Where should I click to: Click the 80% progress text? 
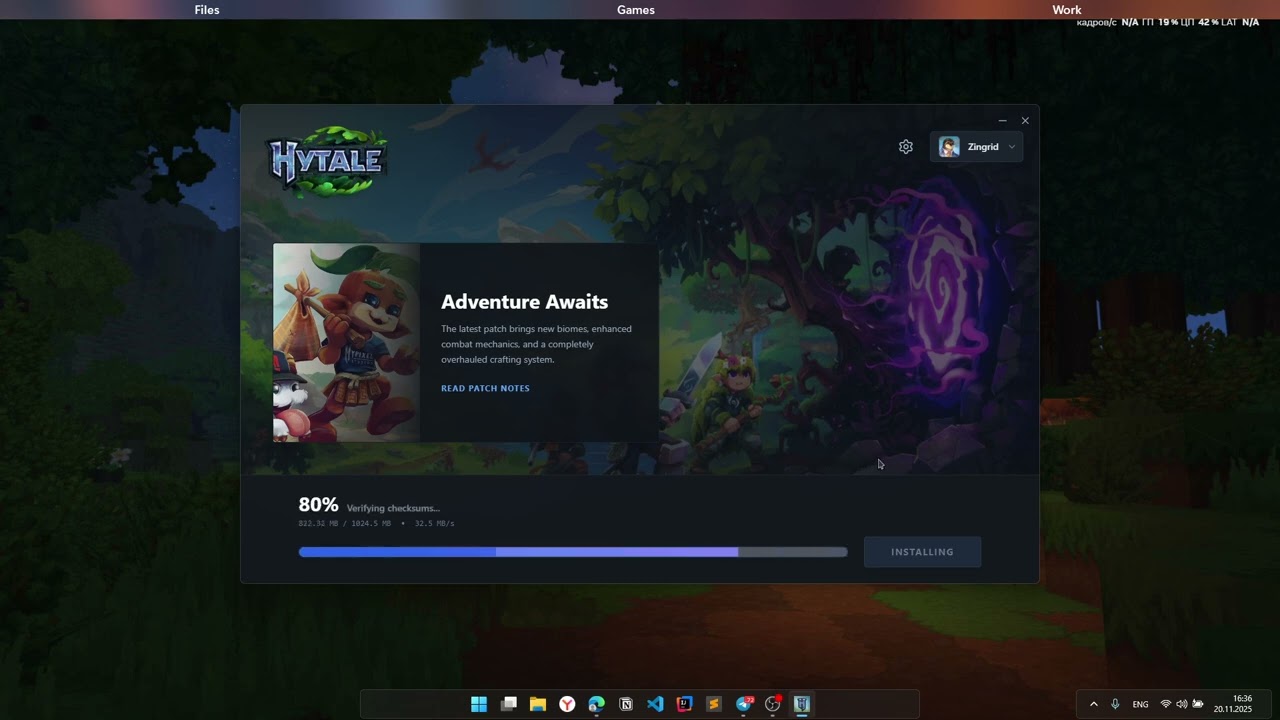tap(318, 505)
